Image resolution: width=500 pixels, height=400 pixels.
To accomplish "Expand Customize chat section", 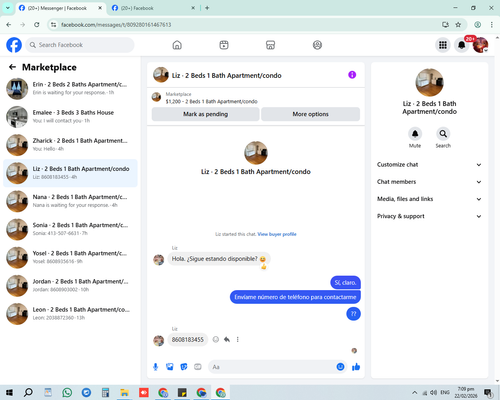I will (x=429, y=165).
